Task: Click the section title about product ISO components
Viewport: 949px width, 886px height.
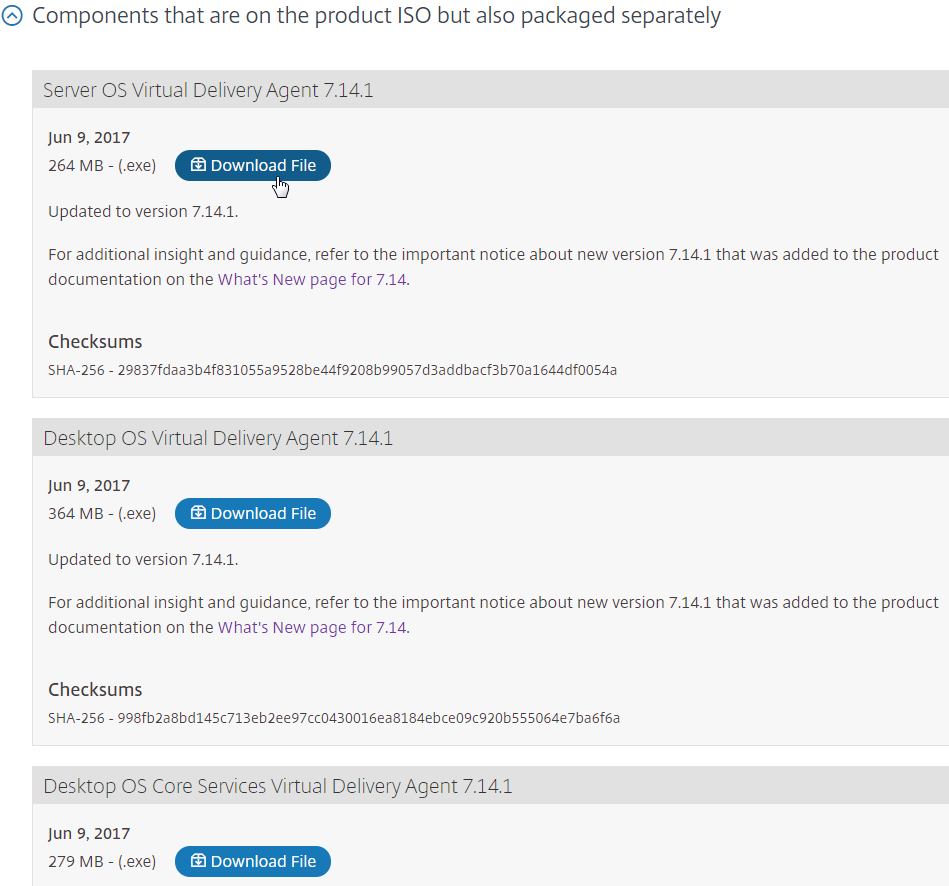Action: (376, 16)
